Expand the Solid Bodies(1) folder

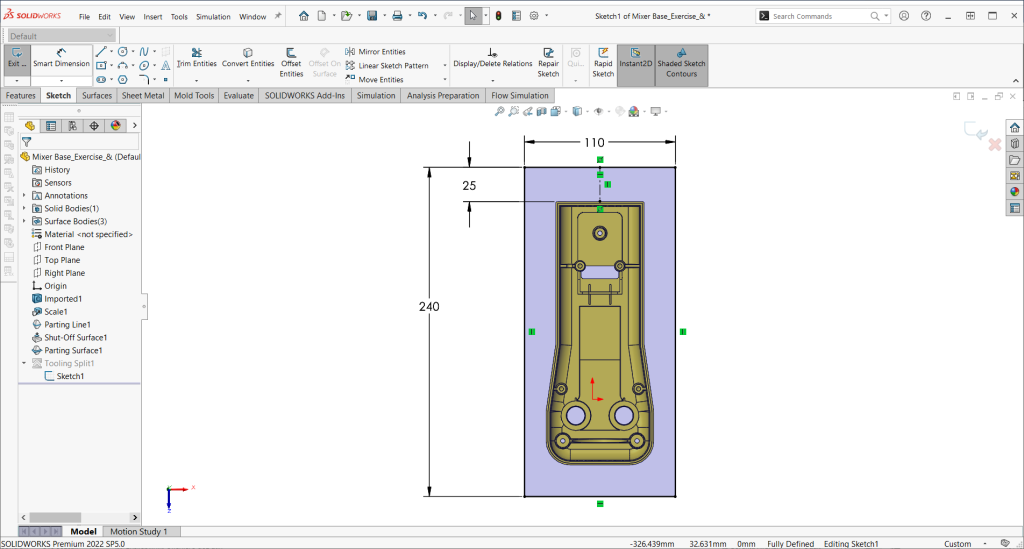tap(24, 208)
